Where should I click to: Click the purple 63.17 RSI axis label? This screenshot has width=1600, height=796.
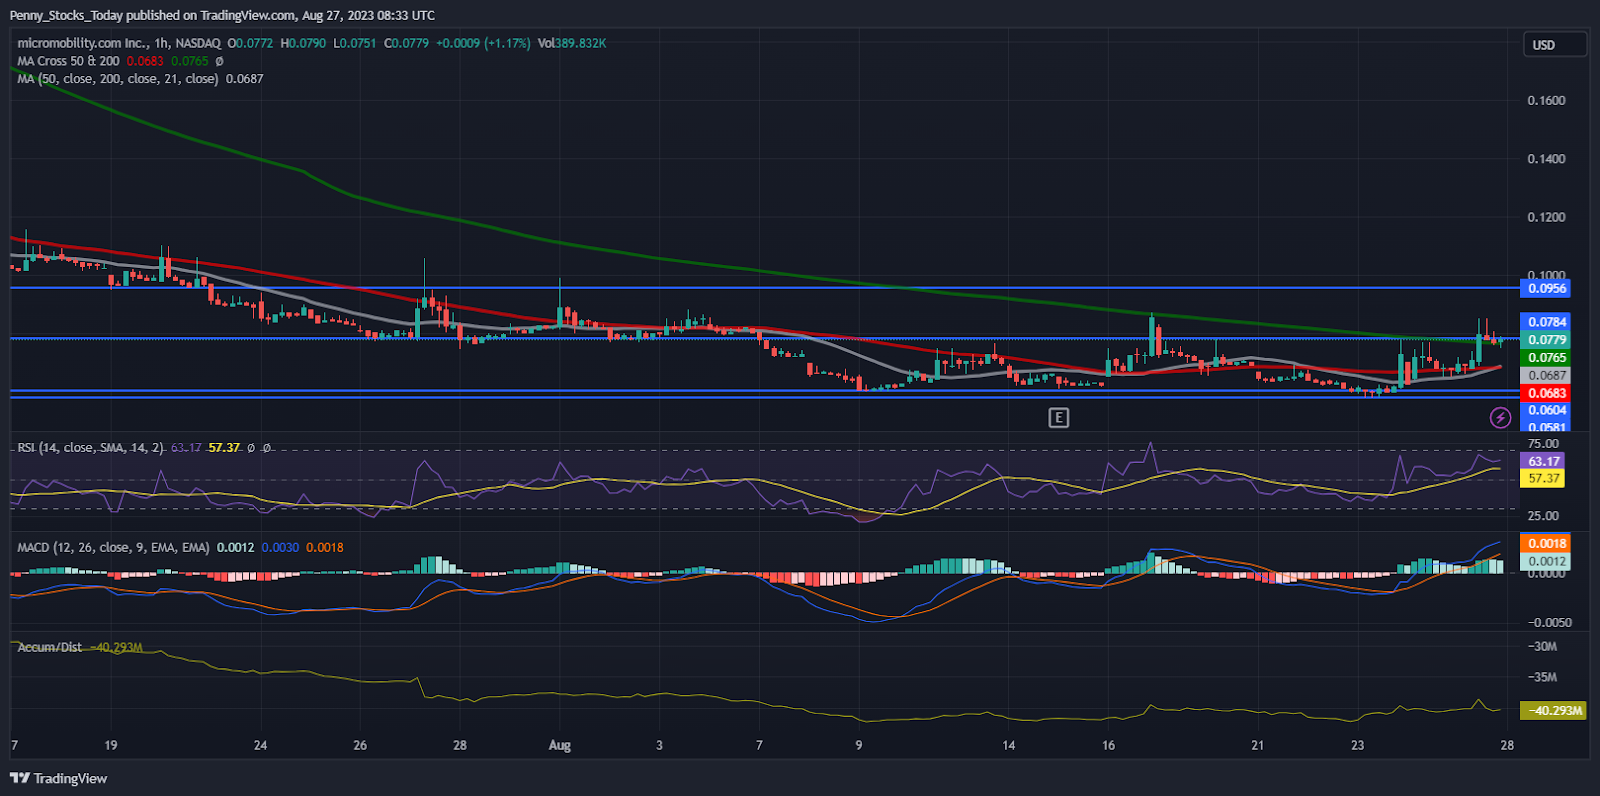1544,462
